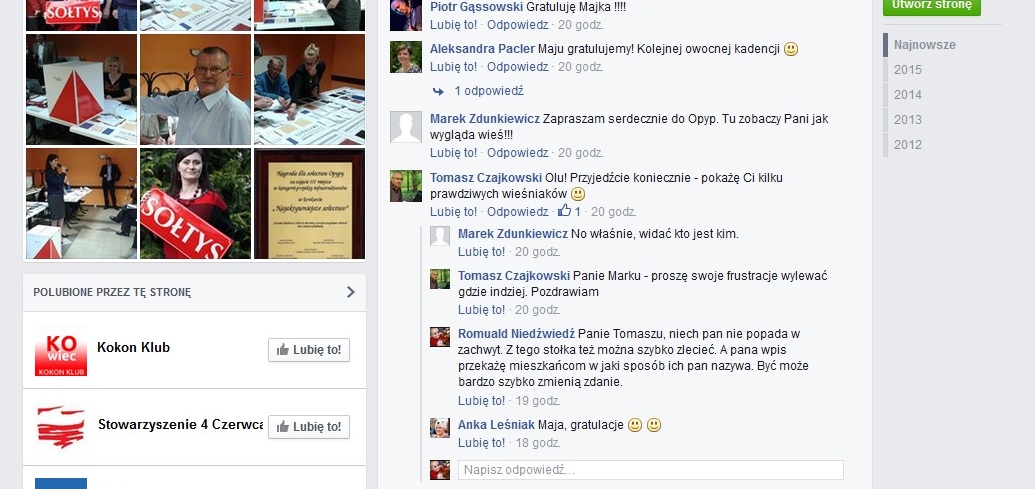The width and height of the screenshot is (1035, 489).
Task: Like the Stowarzyszenie 4 Czerwca page
Action: [309, 427]
